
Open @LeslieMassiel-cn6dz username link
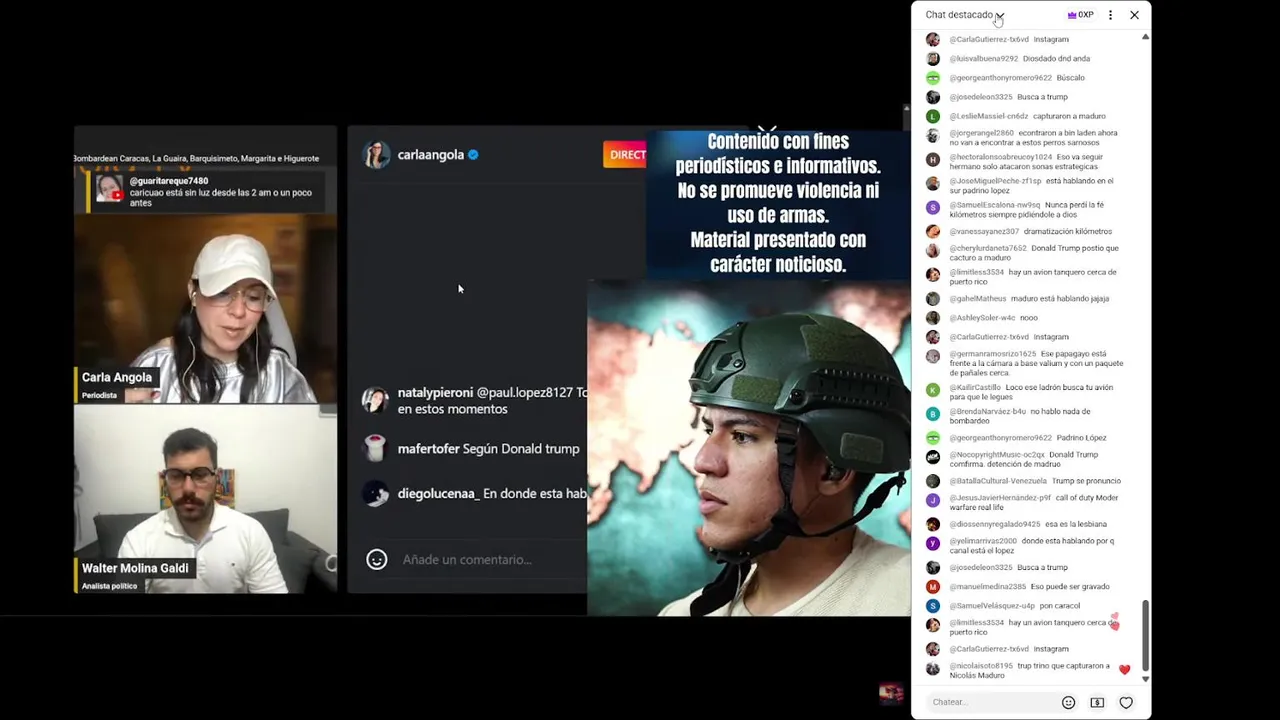pyautogui.click(x=988, y=116)
